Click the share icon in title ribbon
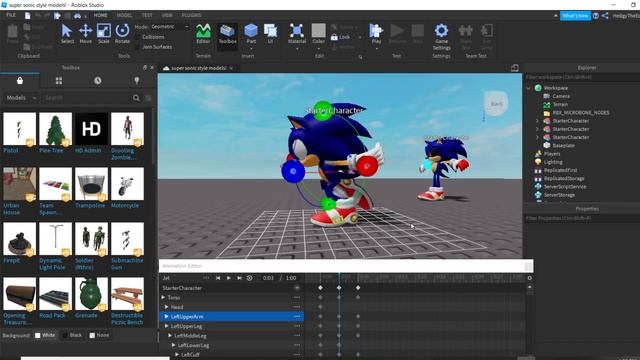 (605, 16)
